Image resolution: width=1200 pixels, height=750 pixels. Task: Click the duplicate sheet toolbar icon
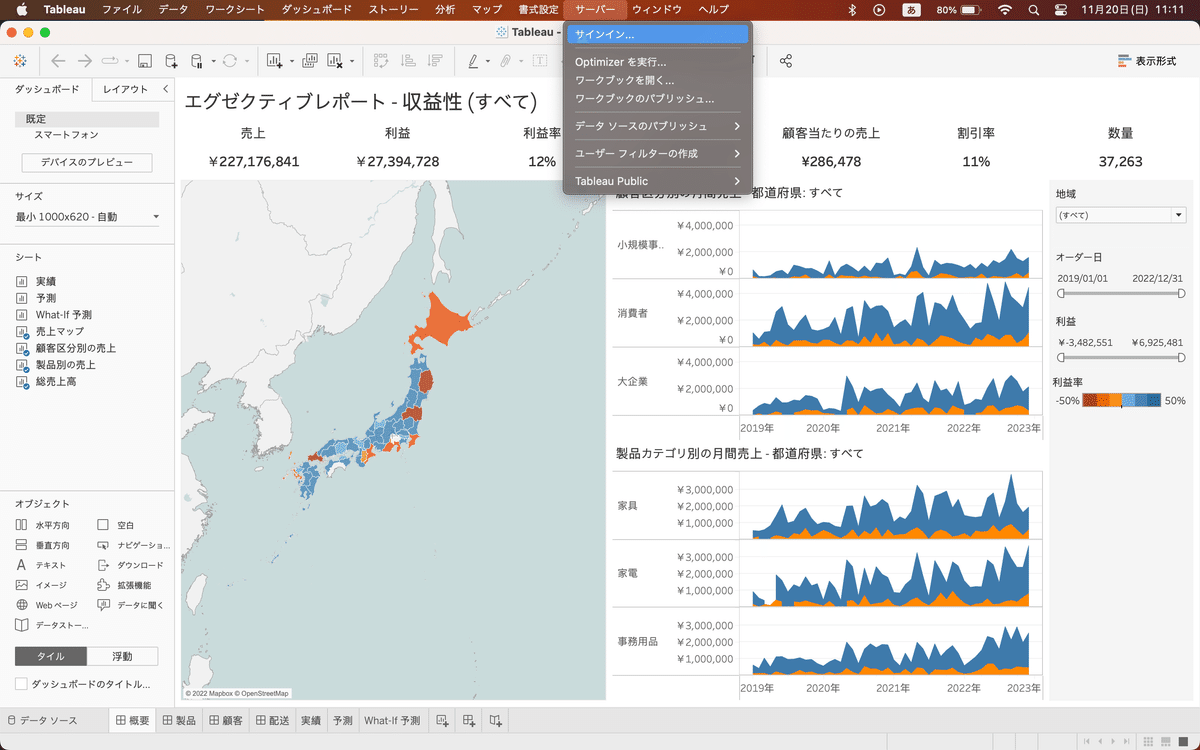(x=310, y=61)
